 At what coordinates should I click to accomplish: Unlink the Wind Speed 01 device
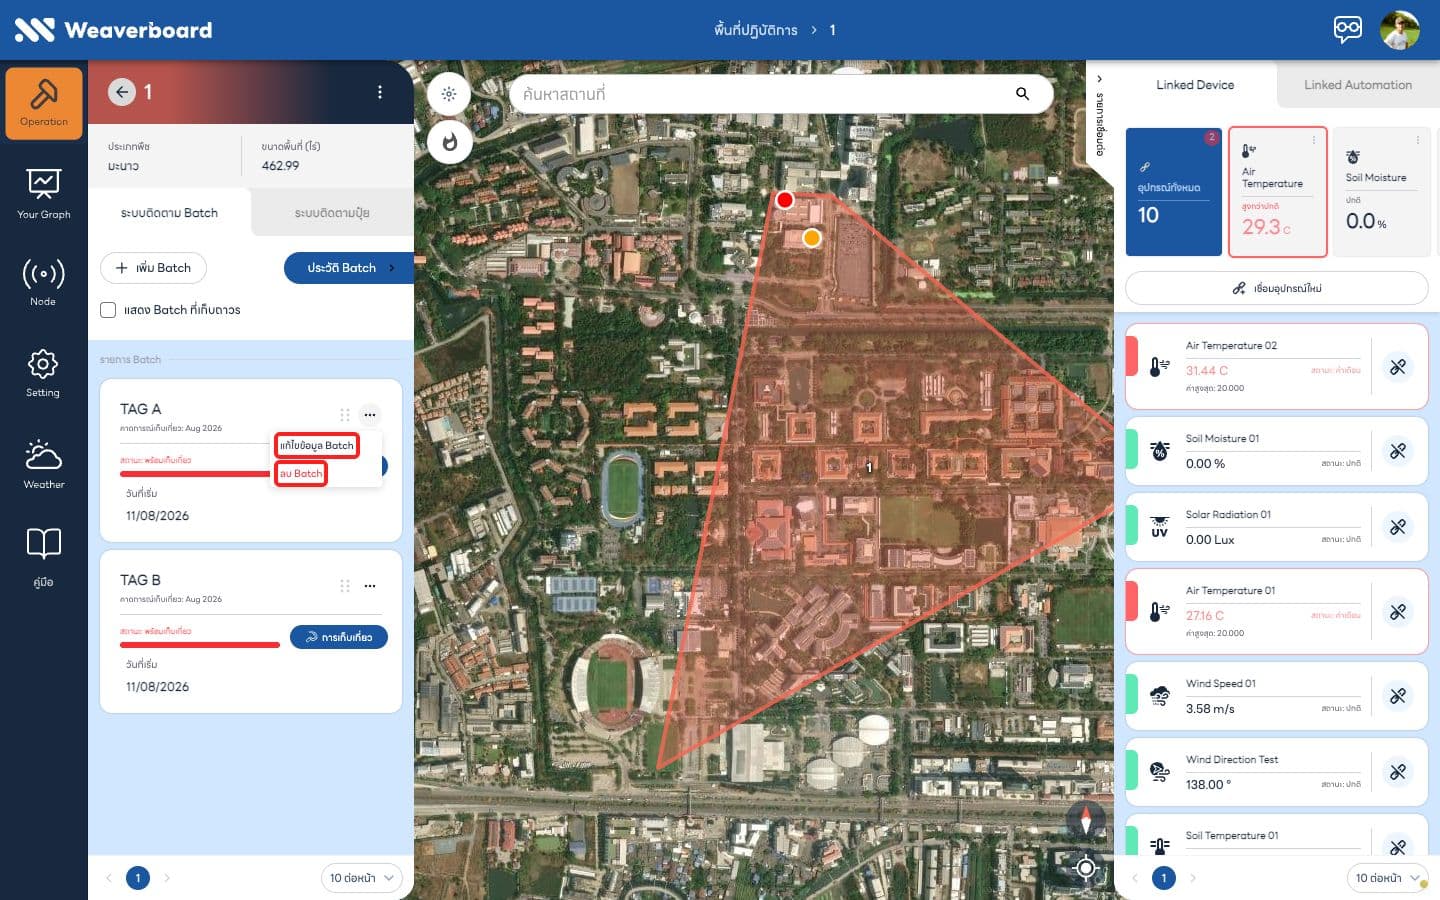click(x=1398, y=696)
